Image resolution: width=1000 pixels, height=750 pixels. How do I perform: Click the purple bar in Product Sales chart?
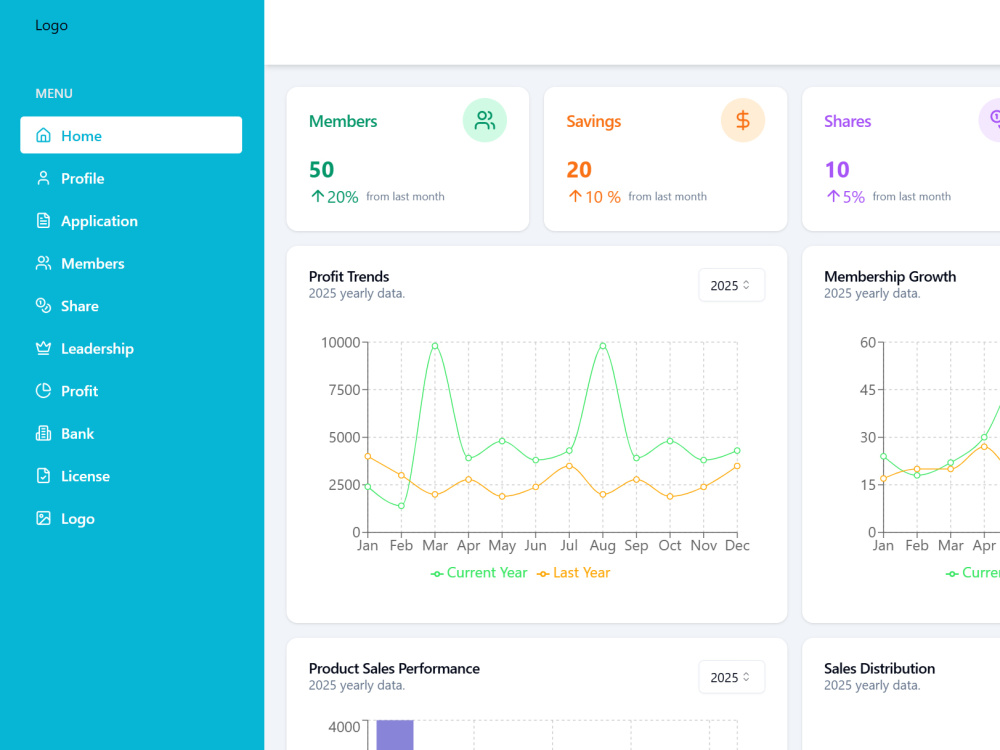tap(395, 735)
